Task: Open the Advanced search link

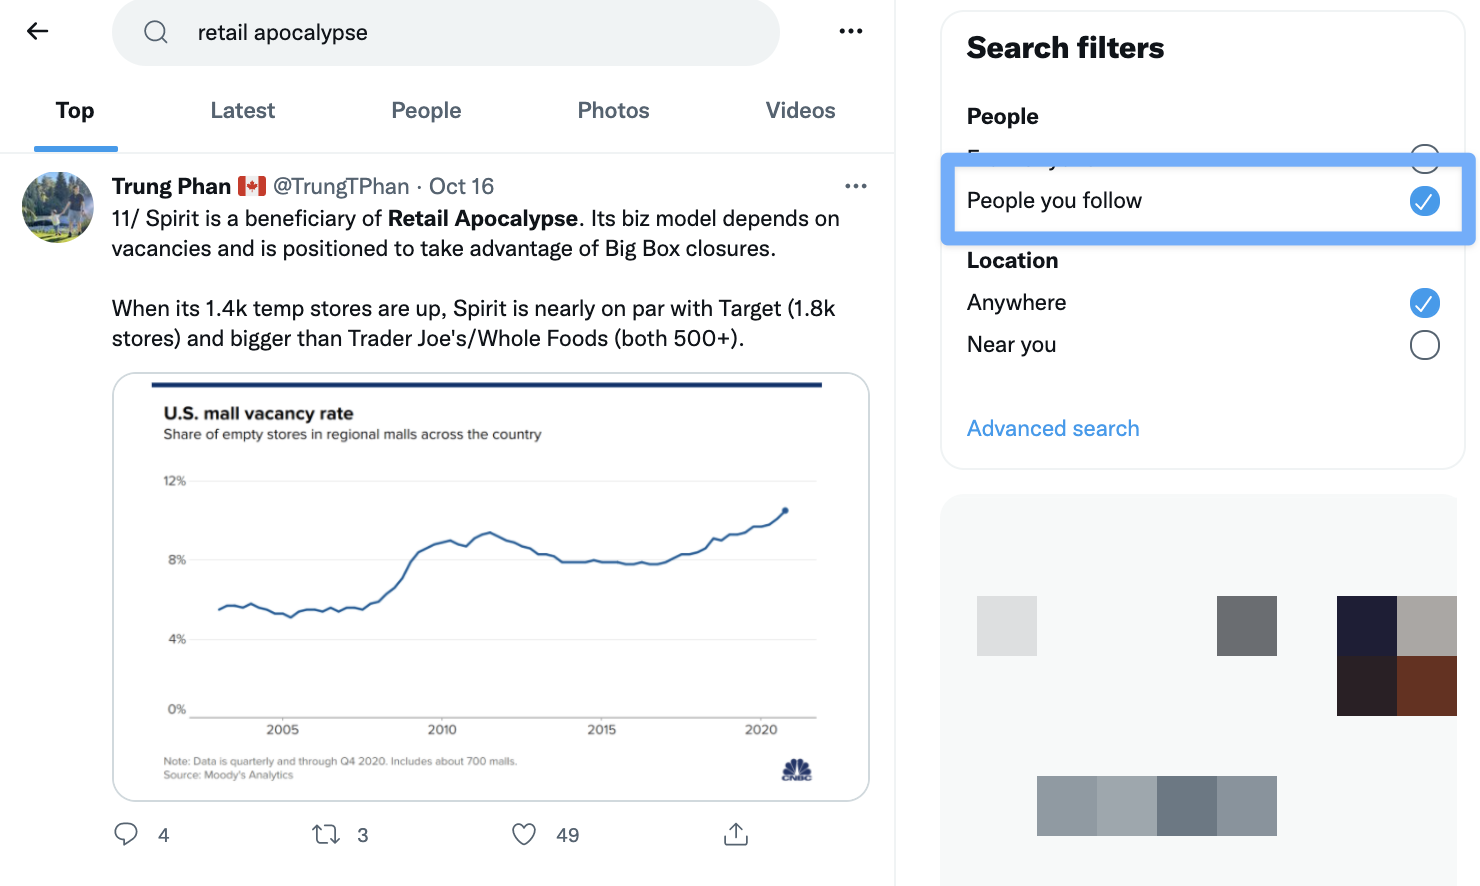Action: [x=1053, y=428]
